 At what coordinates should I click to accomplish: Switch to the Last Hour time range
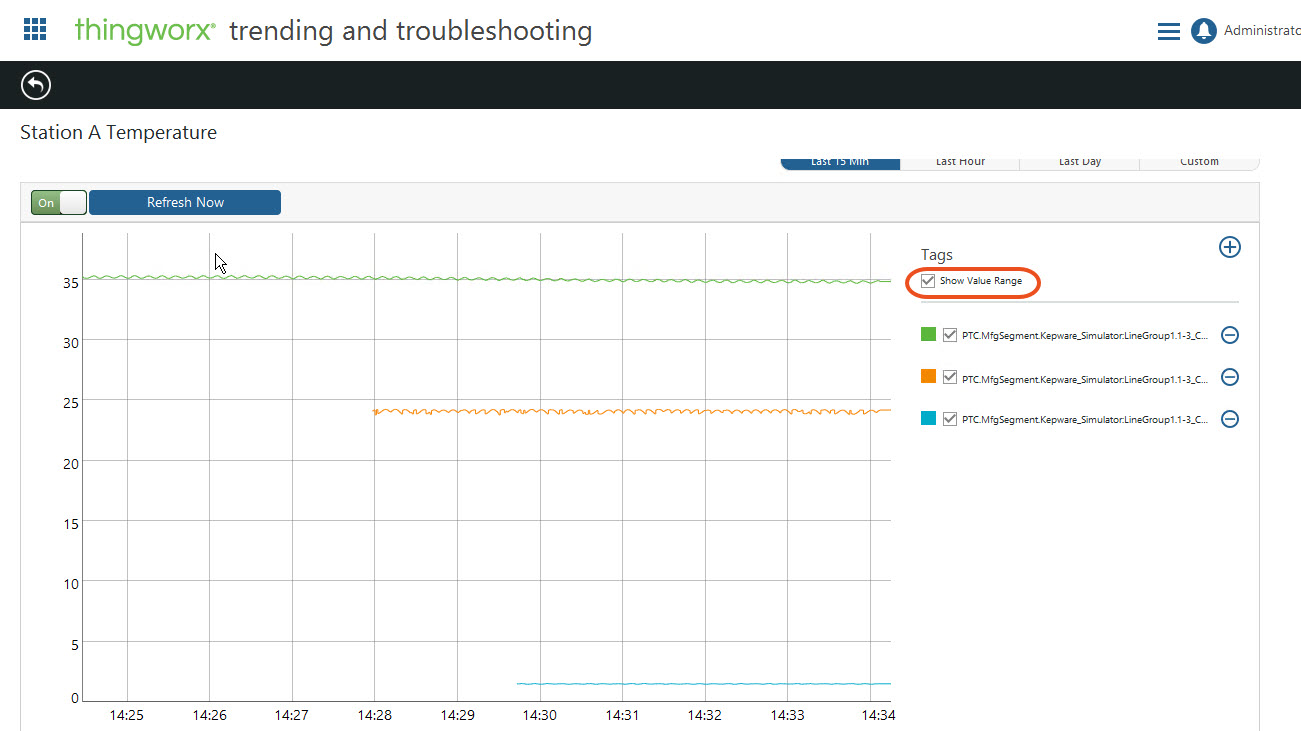click(x=959, y=161)
